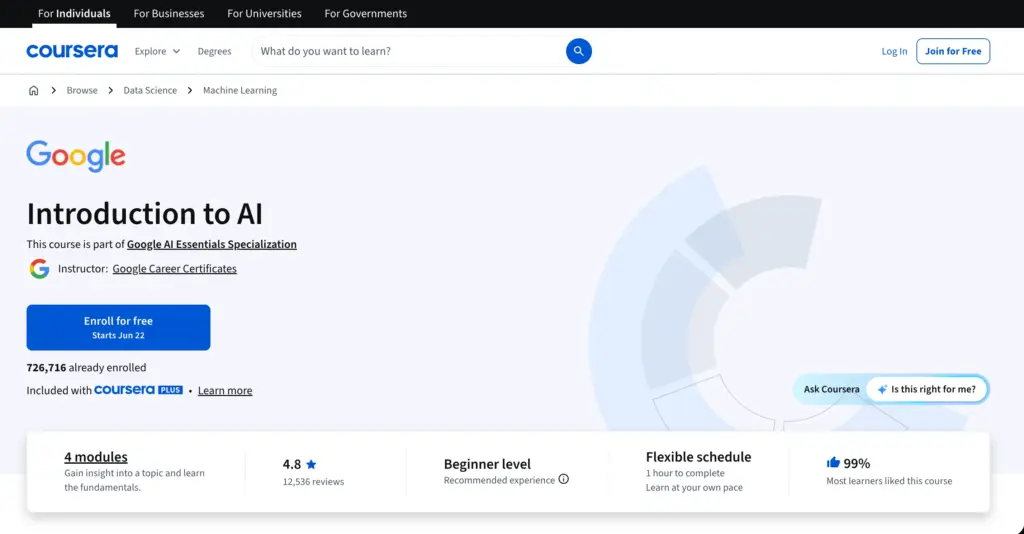This screenshot has height=534, width=1024.
Task: Click the blue star rating icon
Action: (312, 464)
